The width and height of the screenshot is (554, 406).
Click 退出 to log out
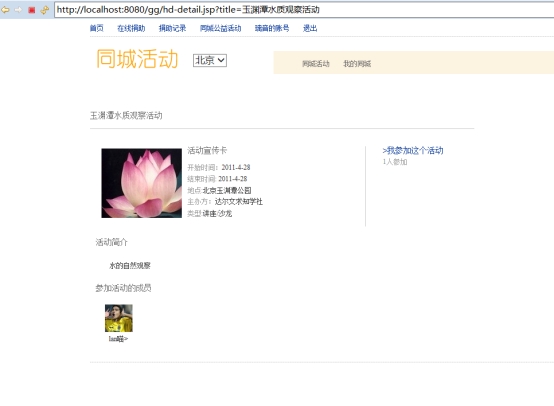(310, 28)
